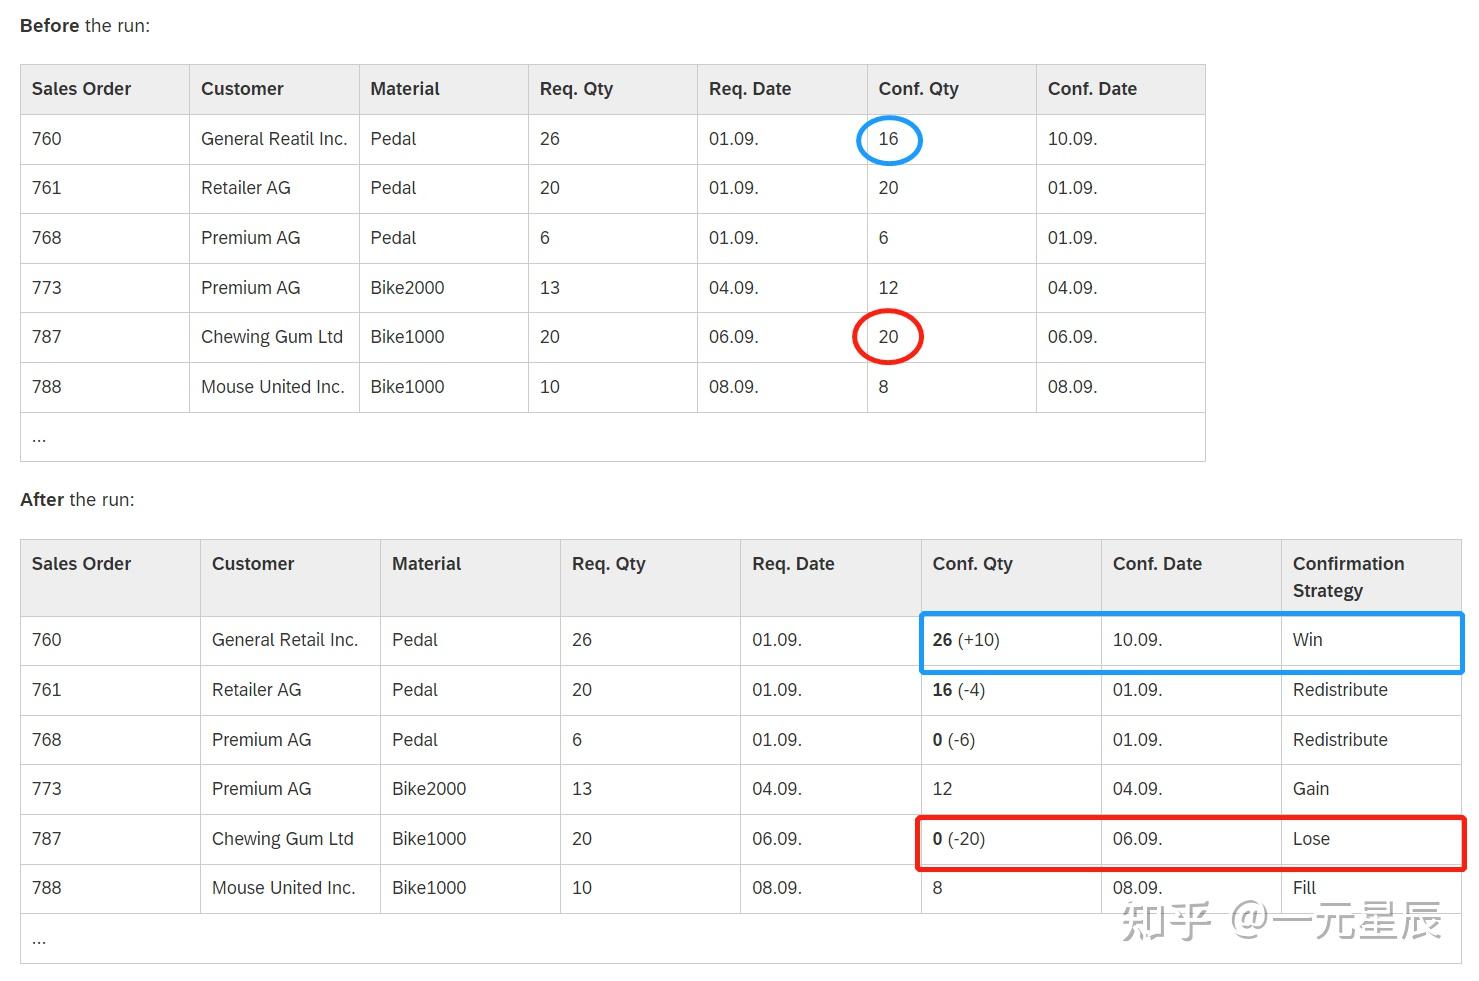The image size is (1479, 981).
Task: Click the red-circled quantity 20
Action: pyautogui.click(x=888, y=337)
